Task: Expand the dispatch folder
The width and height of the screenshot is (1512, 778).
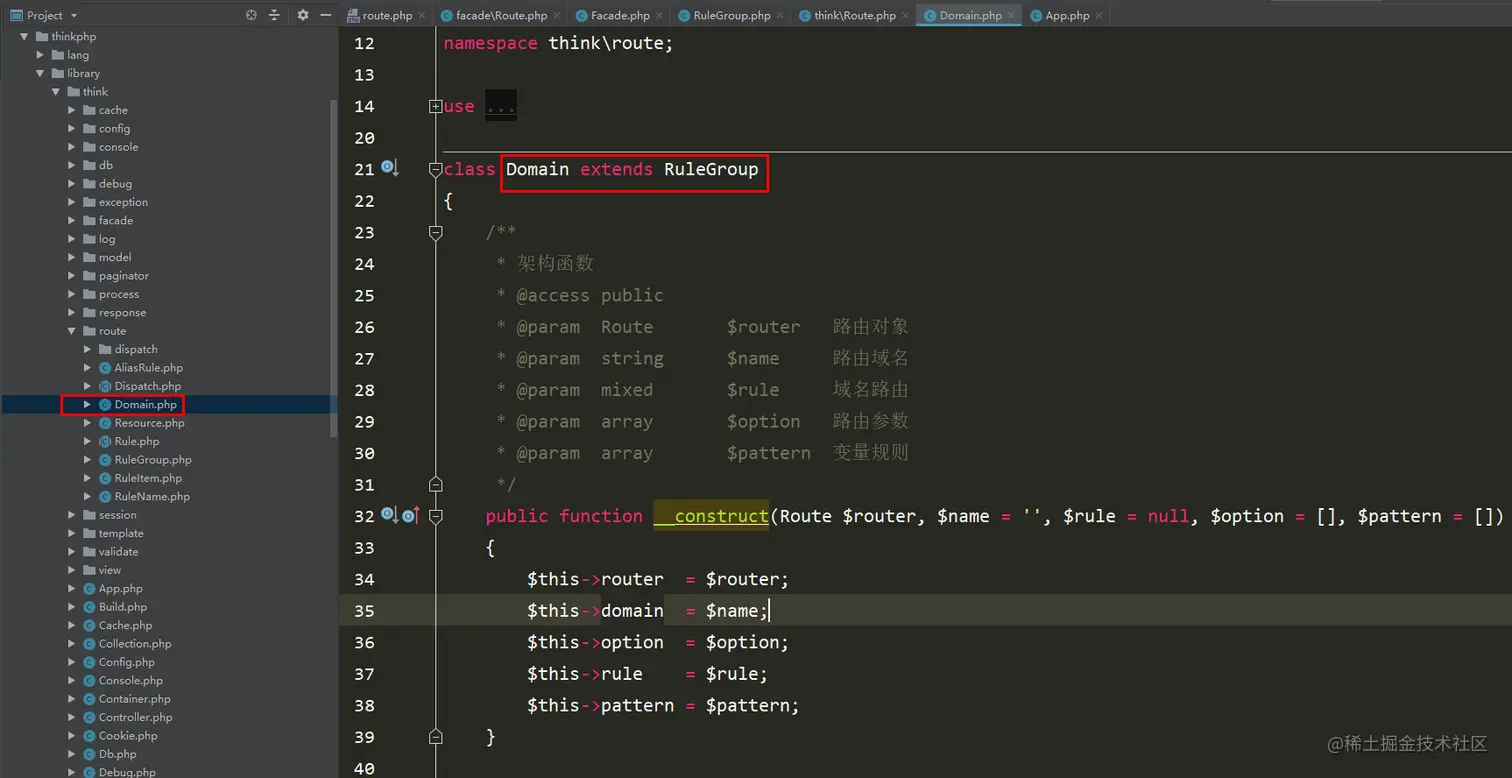Action: pos(88,349)
